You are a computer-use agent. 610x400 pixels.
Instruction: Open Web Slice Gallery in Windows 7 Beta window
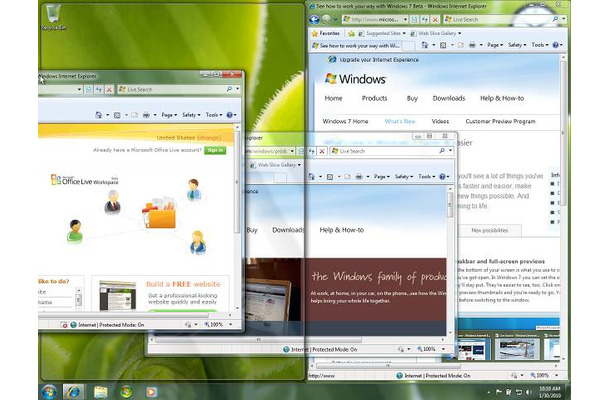click(436, 33)
